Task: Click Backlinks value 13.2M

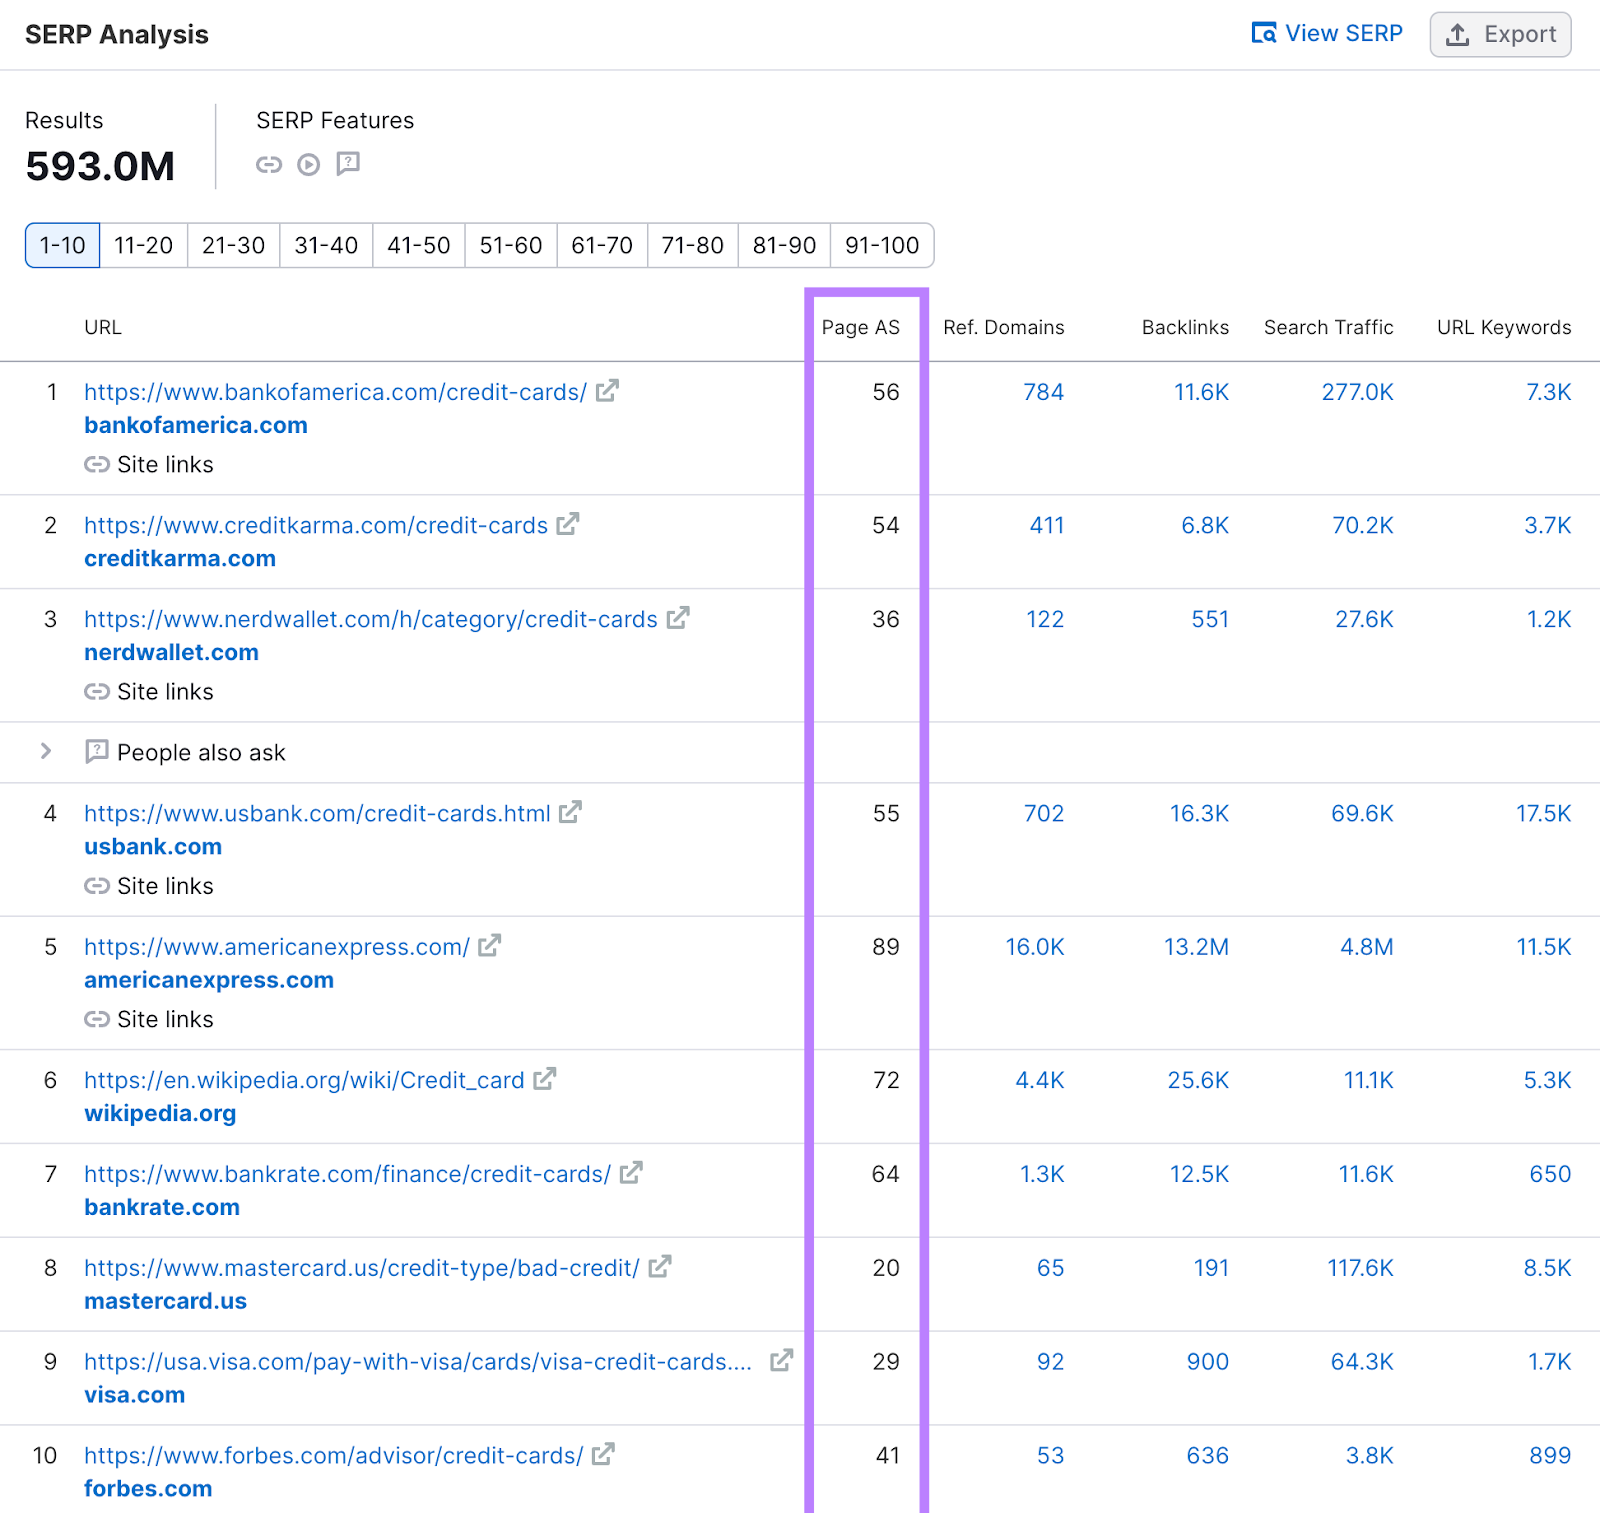Action: (1196, 946)
